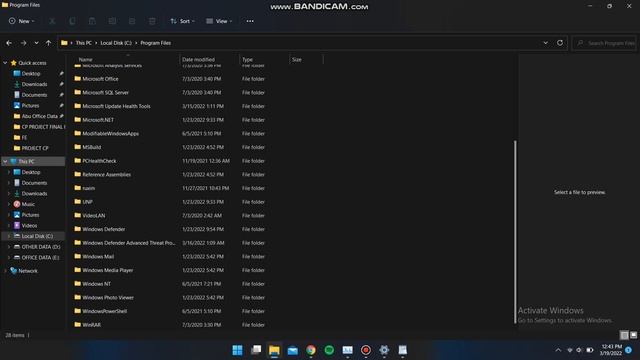The height and width of the screenshot is (360, 640).
Task: Open Task View from the taskbar
Action: (x=256, y=350)
